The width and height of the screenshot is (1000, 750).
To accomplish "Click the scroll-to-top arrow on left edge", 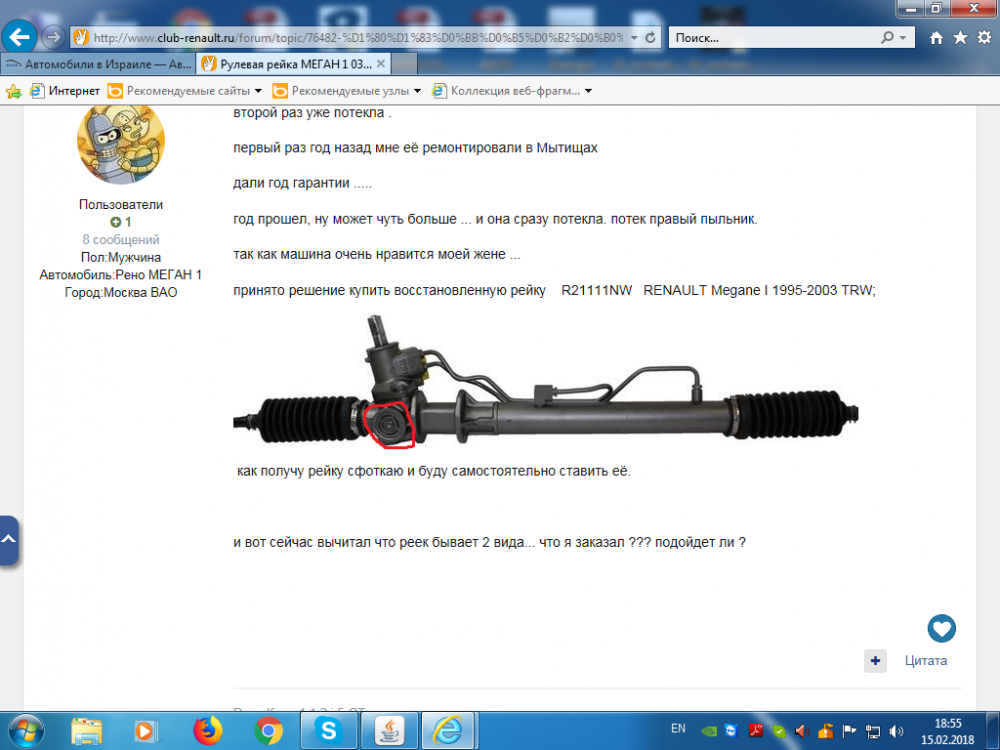I will (x=8, y=540).
